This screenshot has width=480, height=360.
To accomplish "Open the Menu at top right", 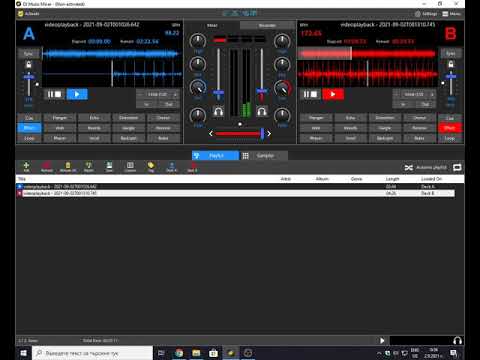I will [x=452, y=14].
